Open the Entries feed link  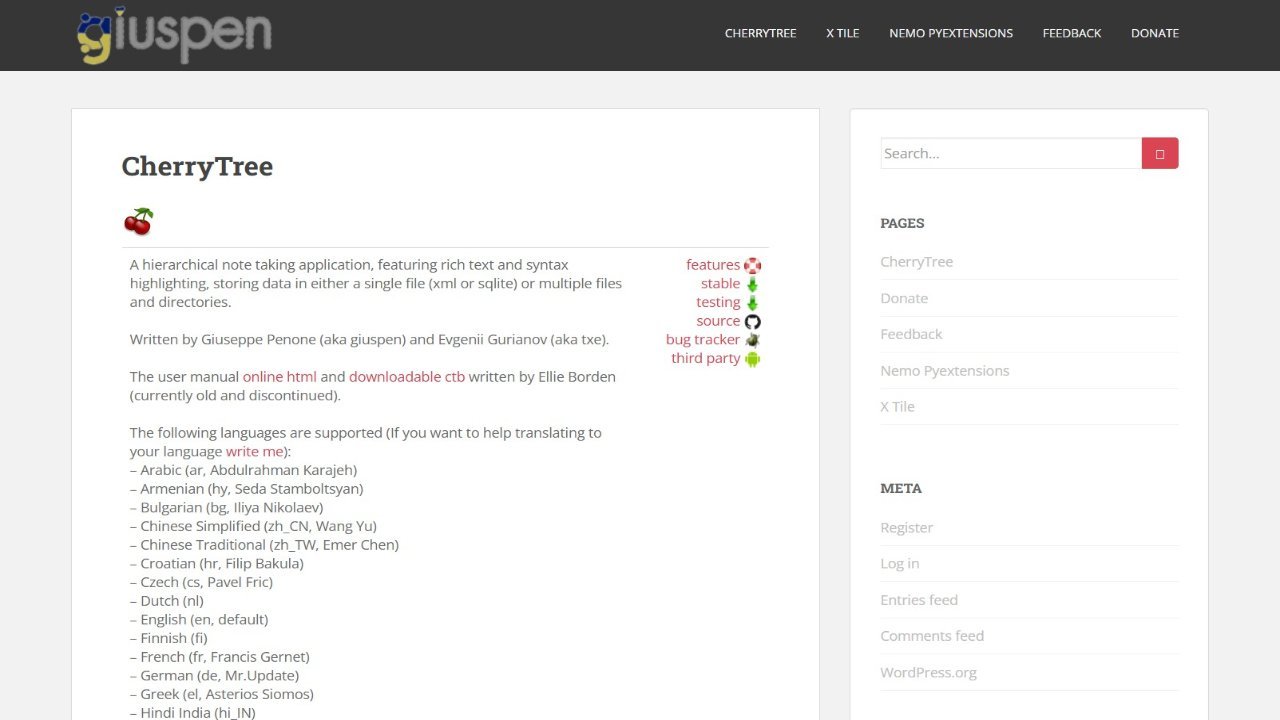click(x=919, y=600)
